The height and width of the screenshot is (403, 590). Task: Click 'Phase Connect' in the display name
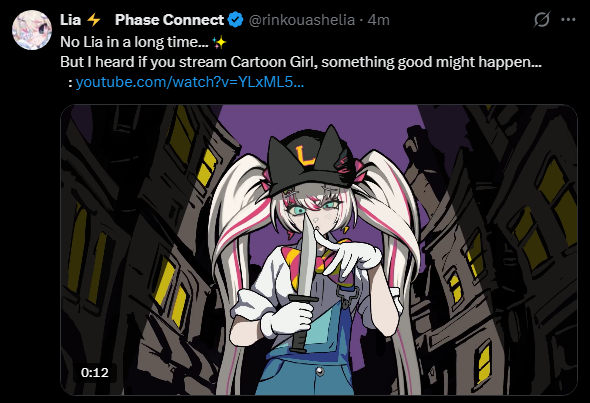point(169,20)
